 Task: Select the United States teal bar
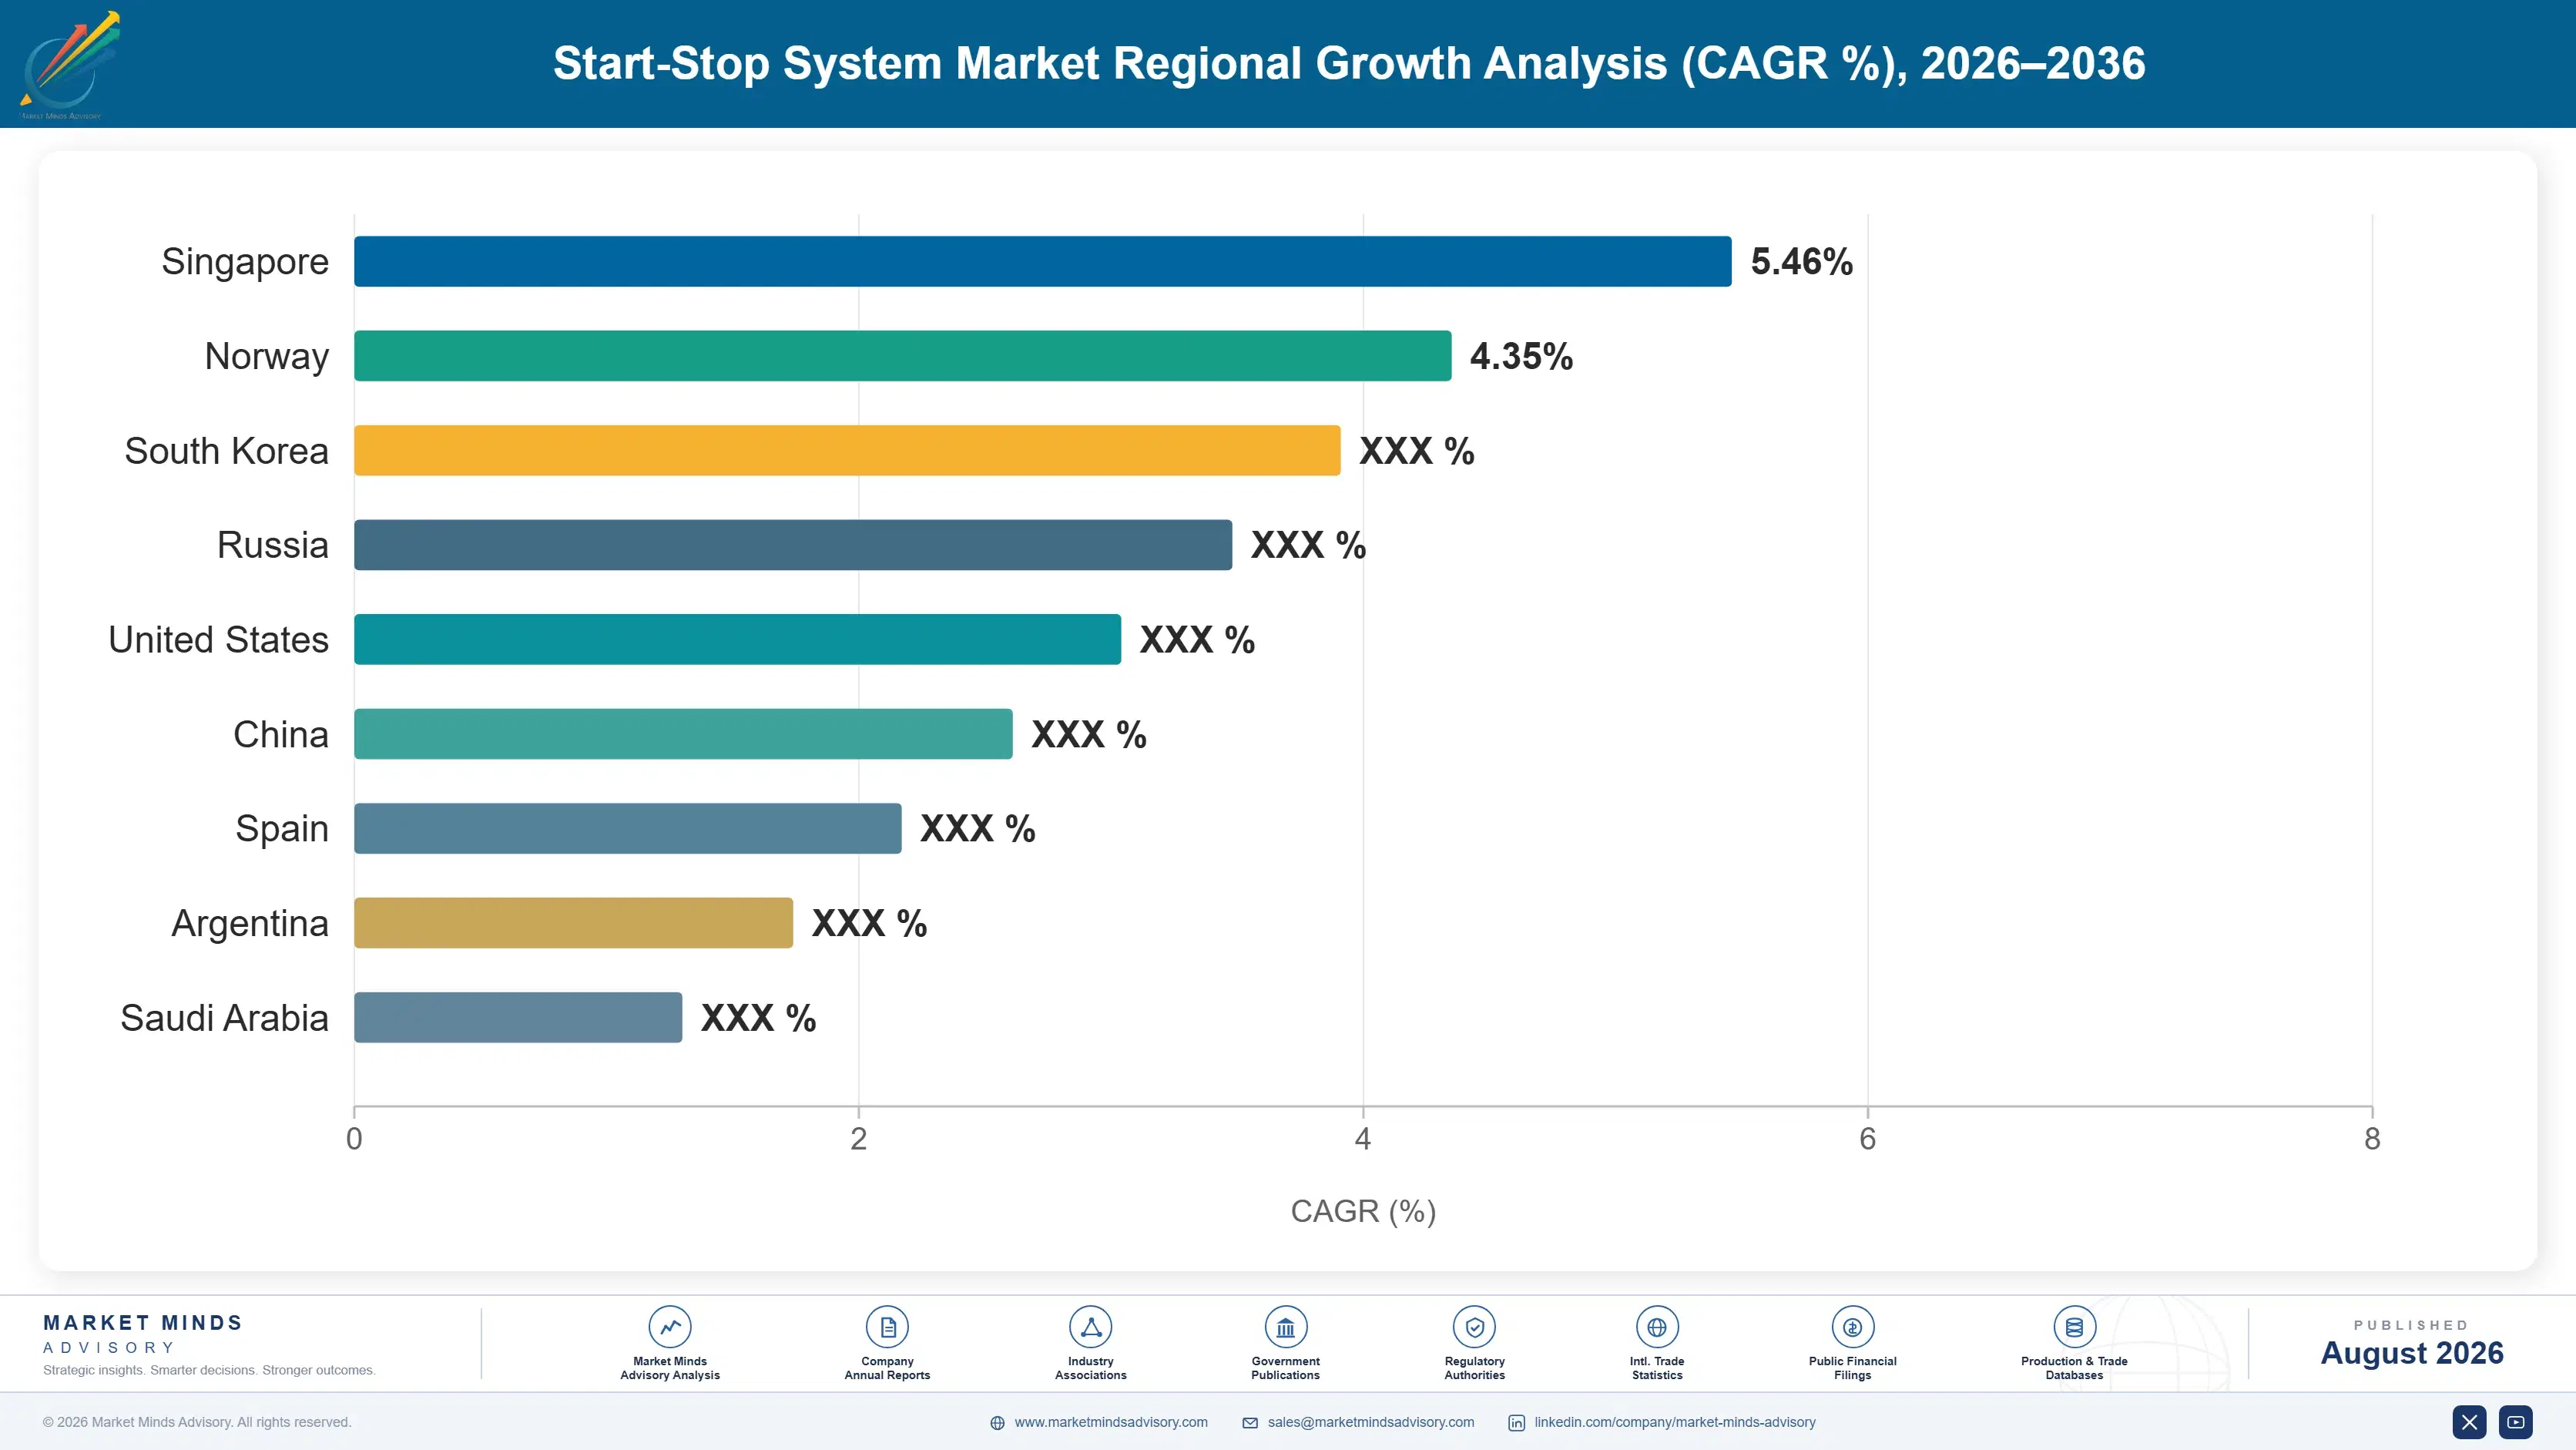[x=738, y=639]
